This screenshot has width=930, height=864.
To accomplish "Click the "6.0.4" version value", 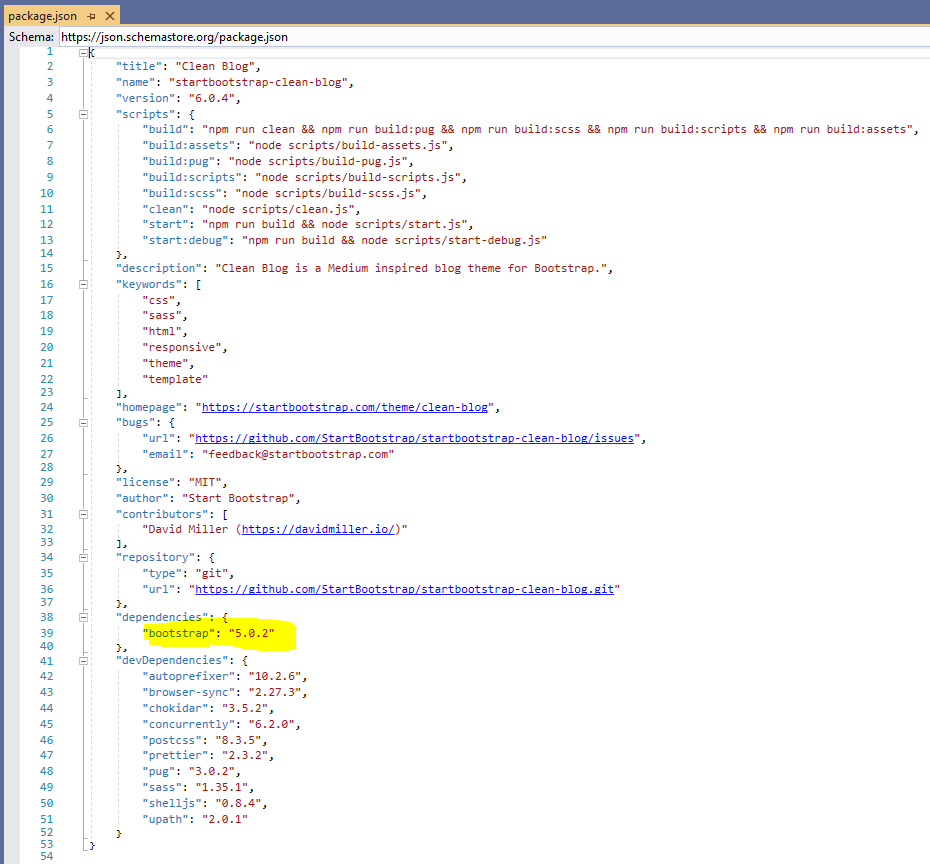I will [212, 98].
